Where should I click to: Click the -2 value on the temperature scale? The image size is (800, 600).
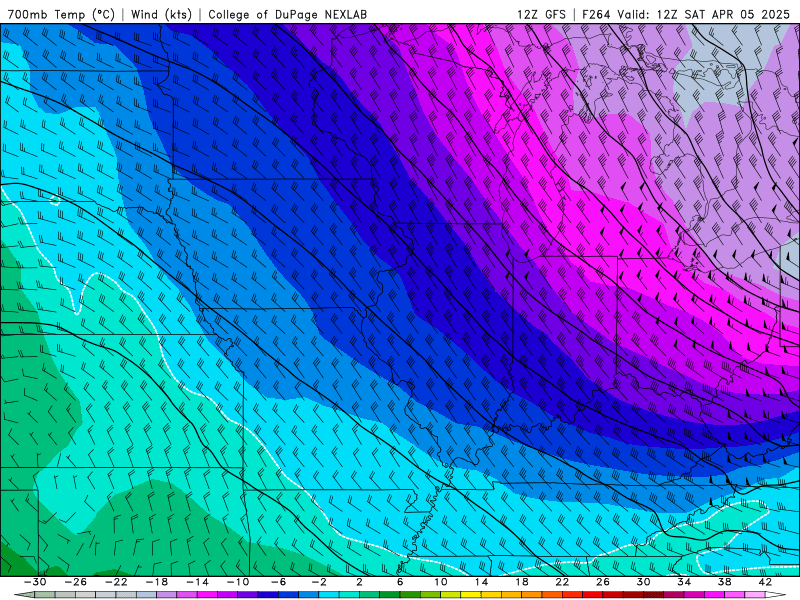pos(319,582)
